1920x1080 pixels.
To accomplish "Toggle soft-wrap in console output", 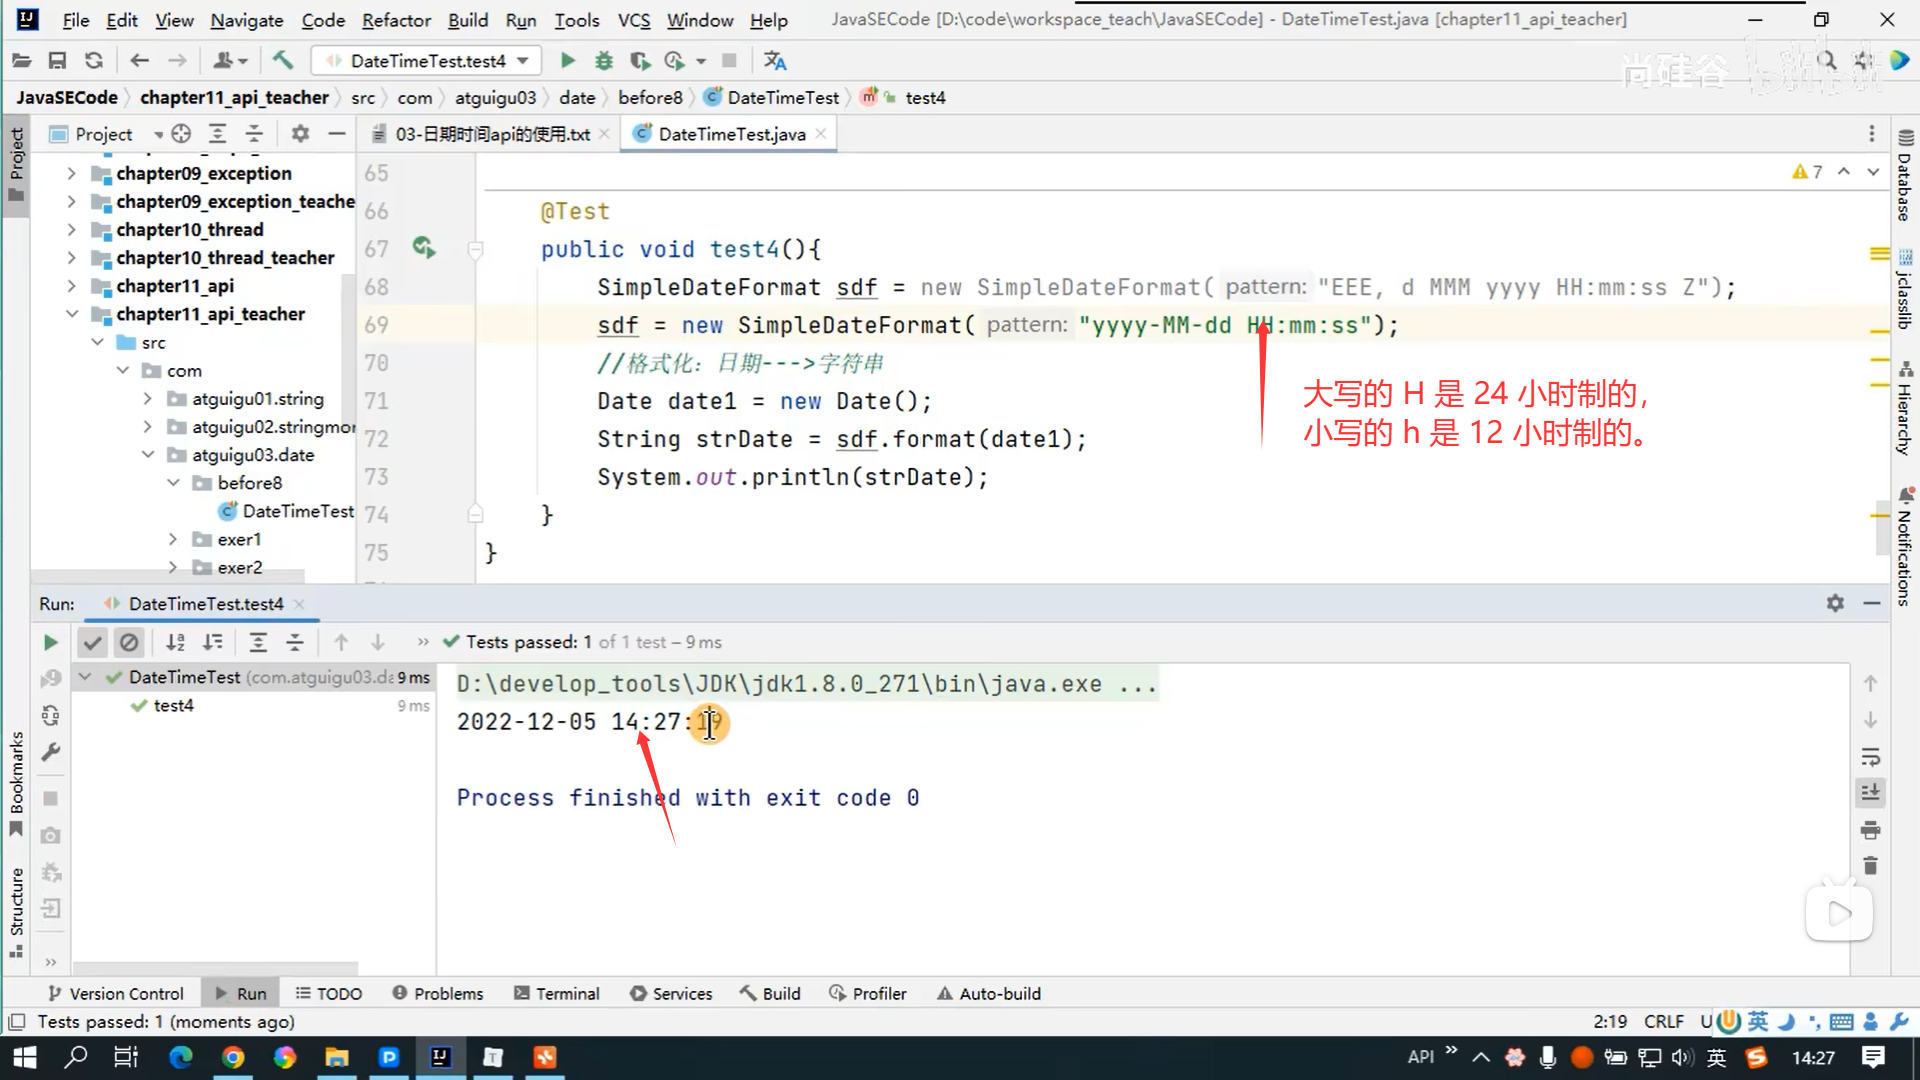I will [1870, 756].
